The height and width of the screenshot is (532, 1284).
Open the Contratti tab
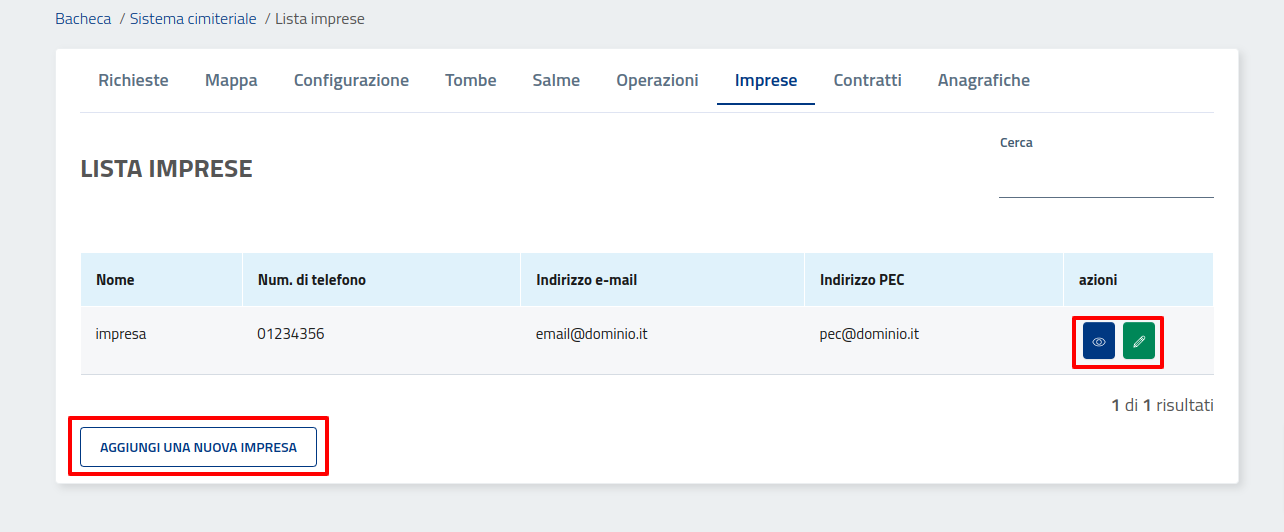(867, 80)
